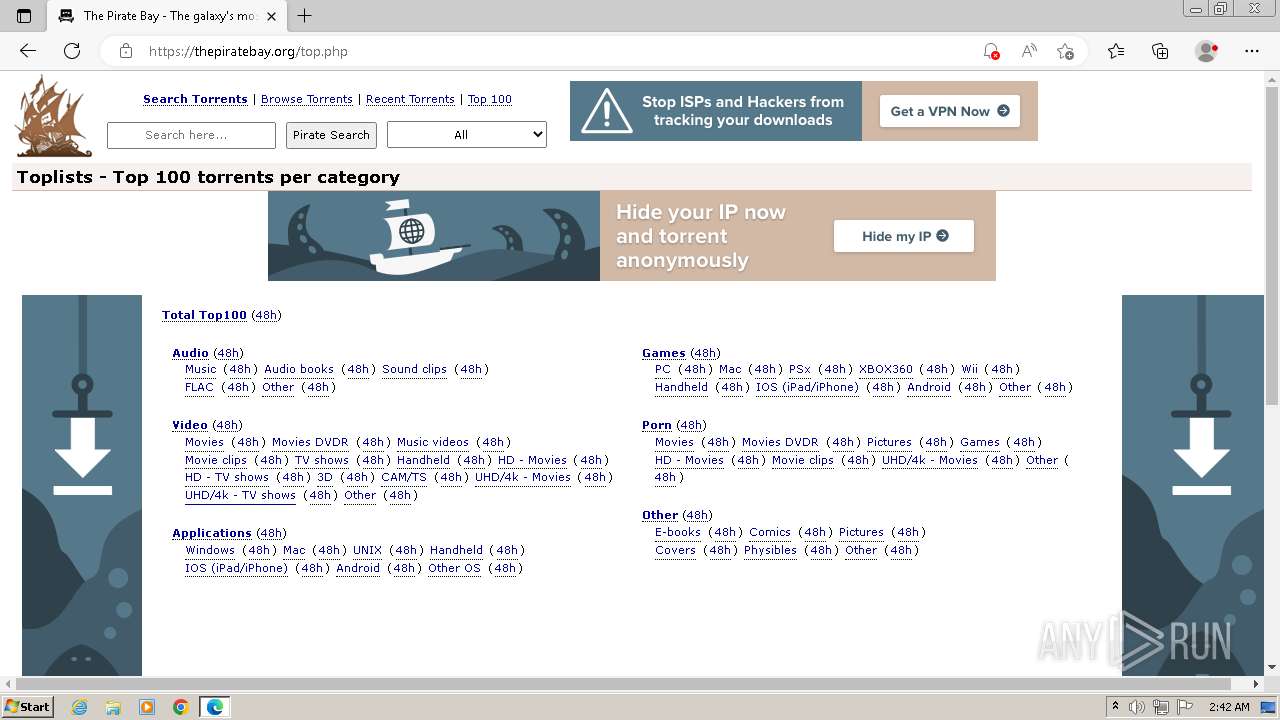Viewport: 1280px width, 720px height.
Task: Open the Covers link
Action: 675,550
